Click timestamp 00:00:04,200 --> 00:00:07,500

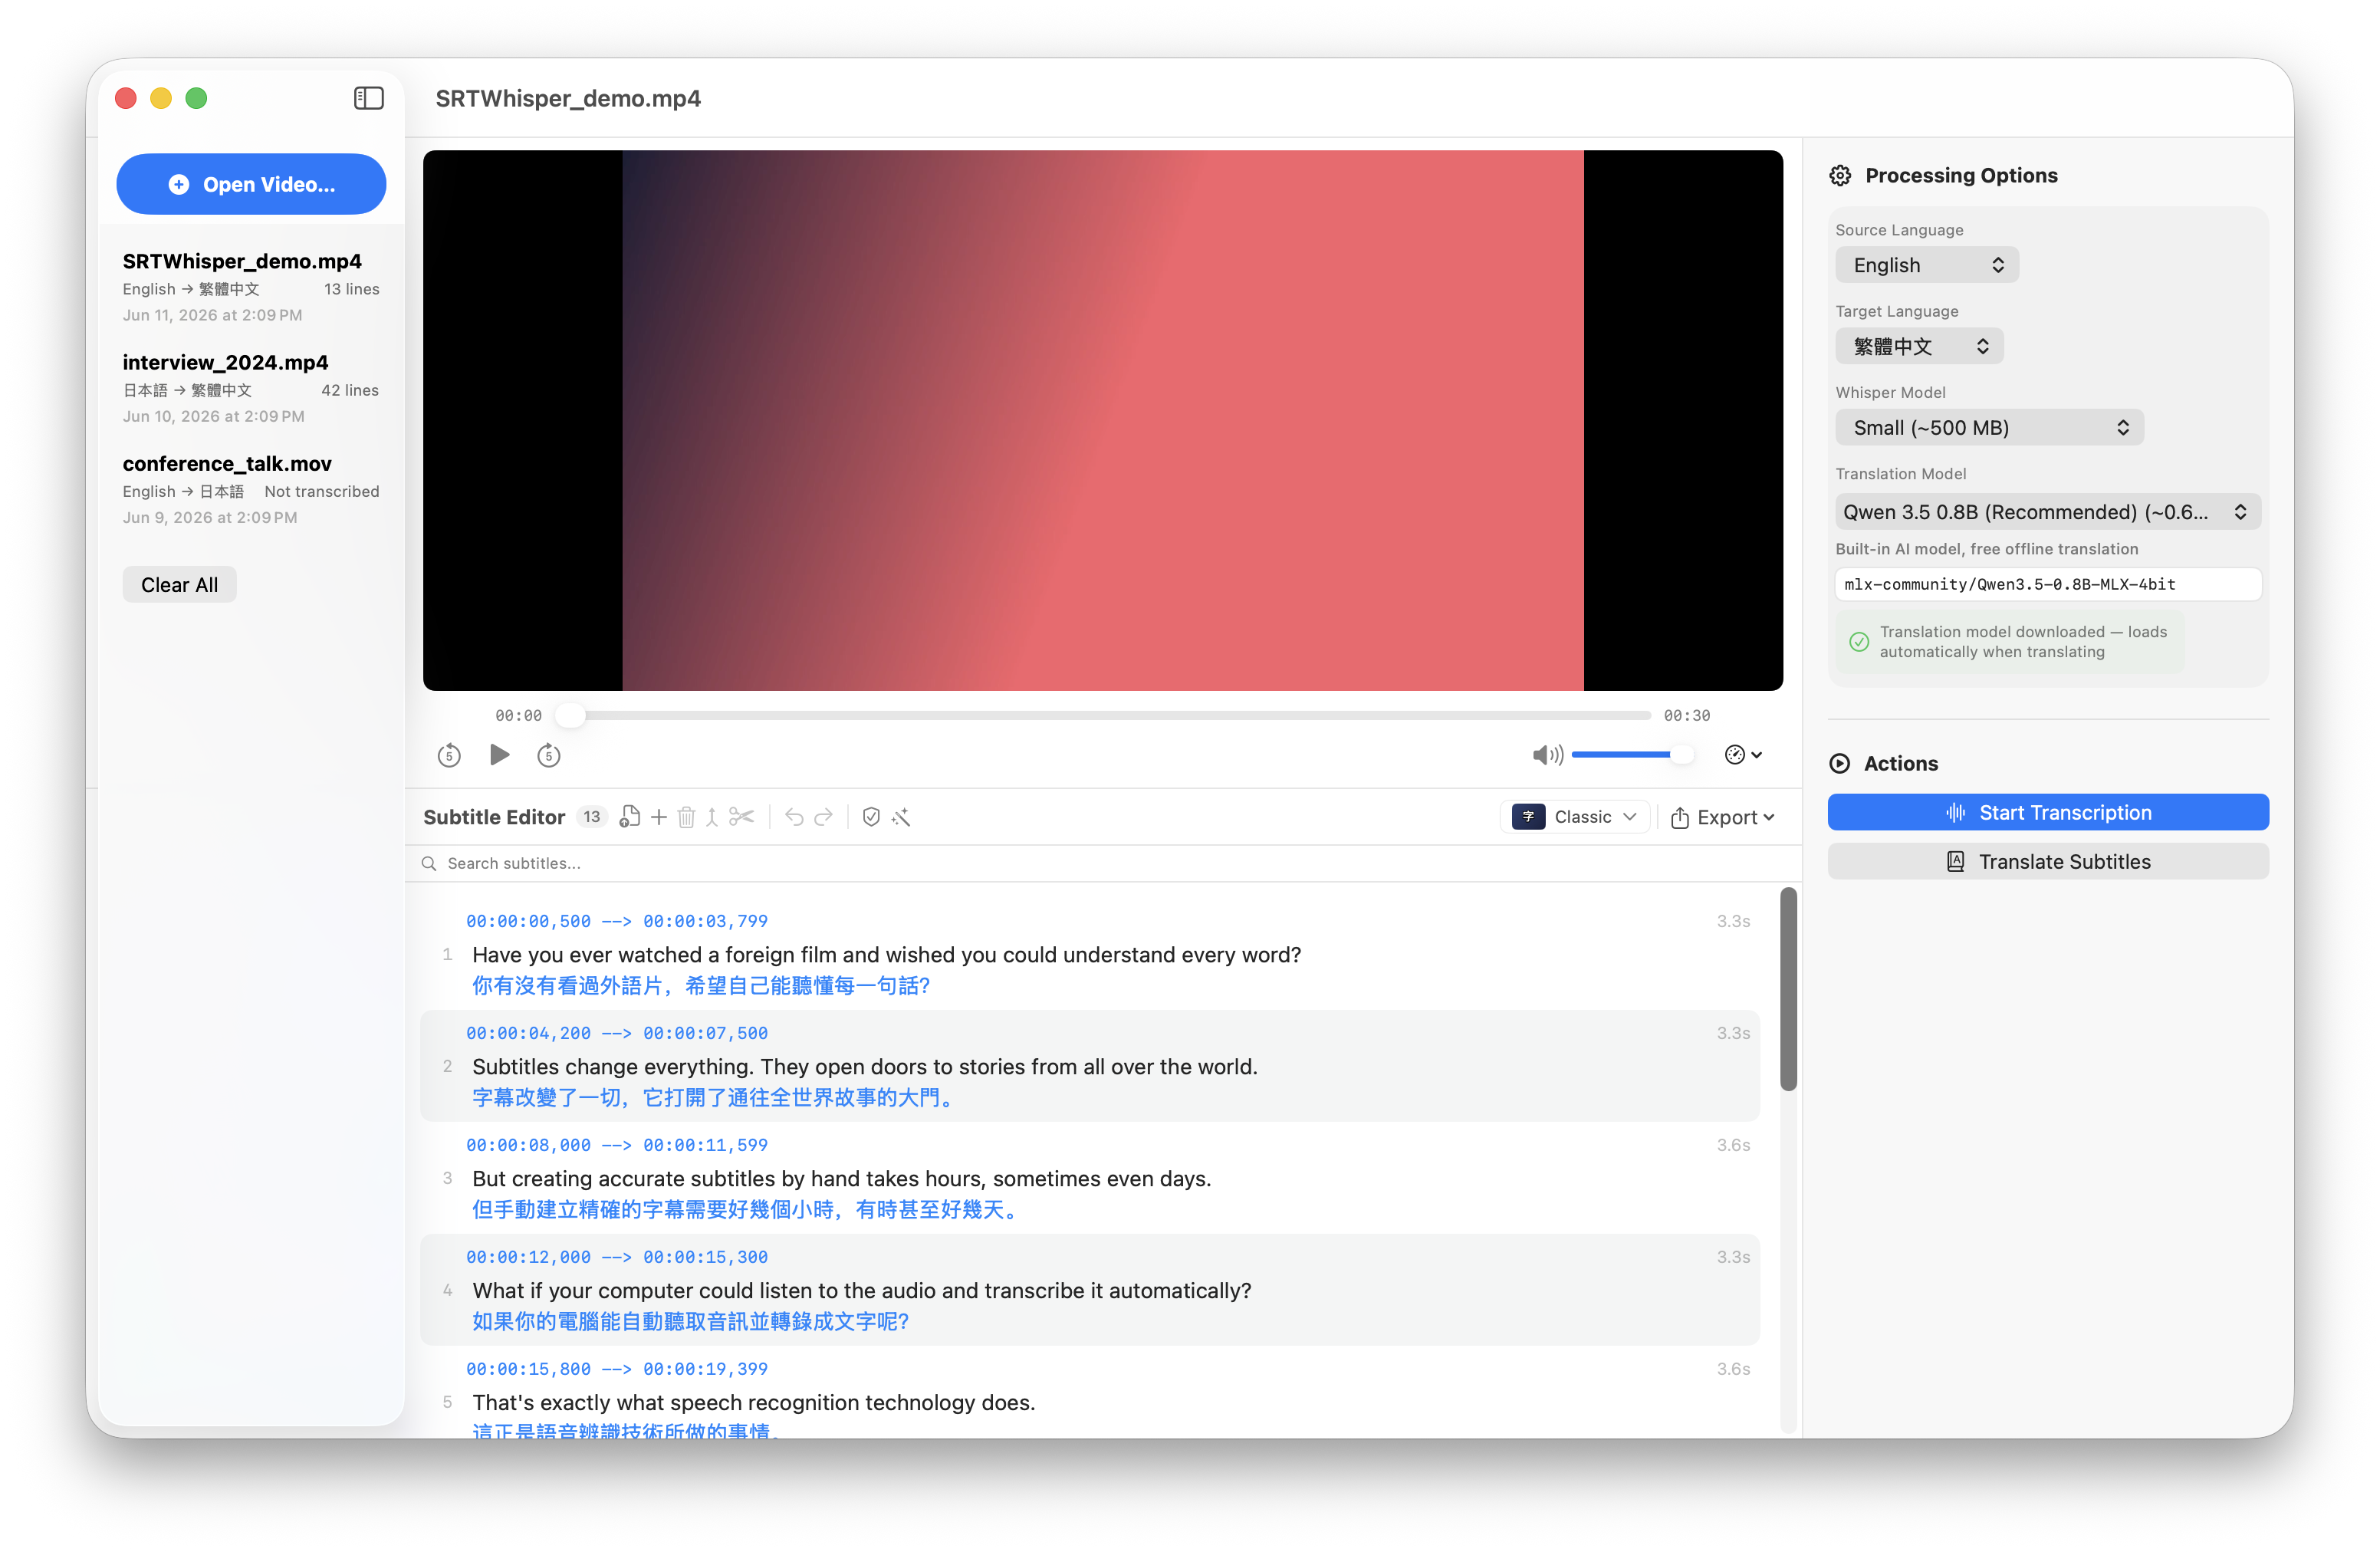[616, 1033]
